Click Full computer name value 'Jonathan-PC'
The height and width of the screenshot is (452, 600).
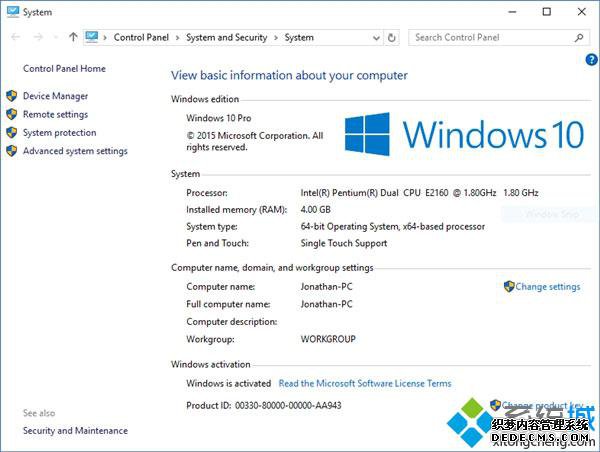[326, 304]
